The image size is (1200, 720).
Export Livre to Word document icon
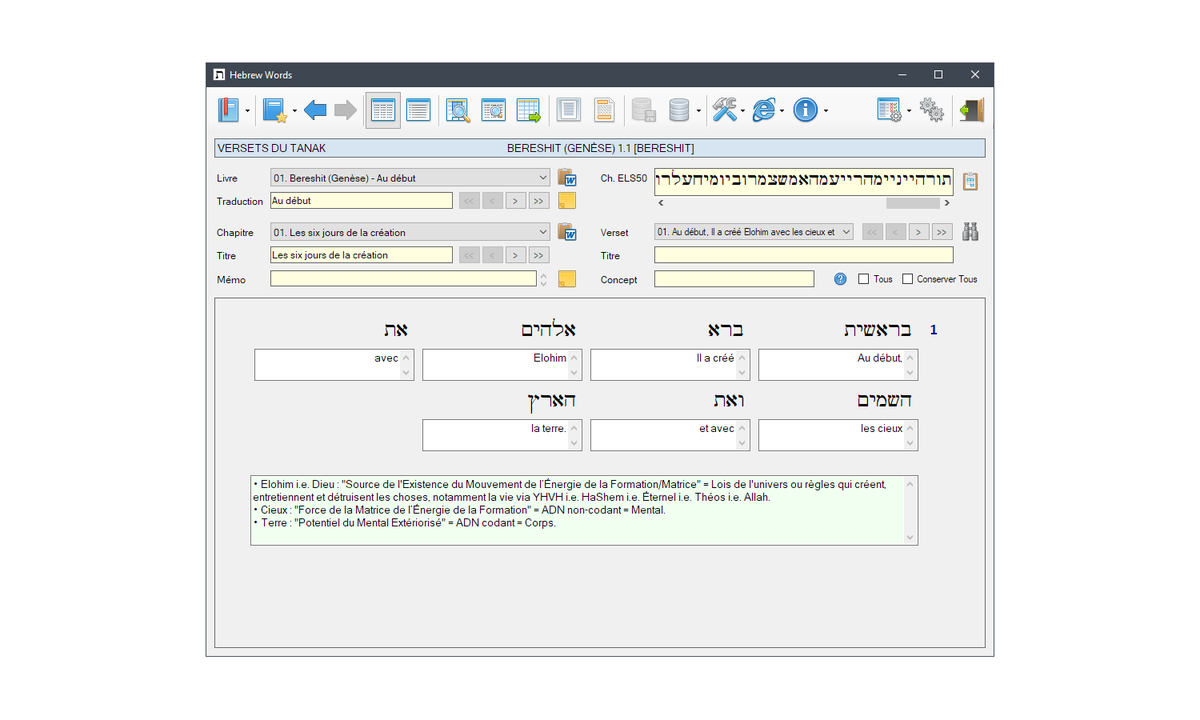click(x=568, y=178)
